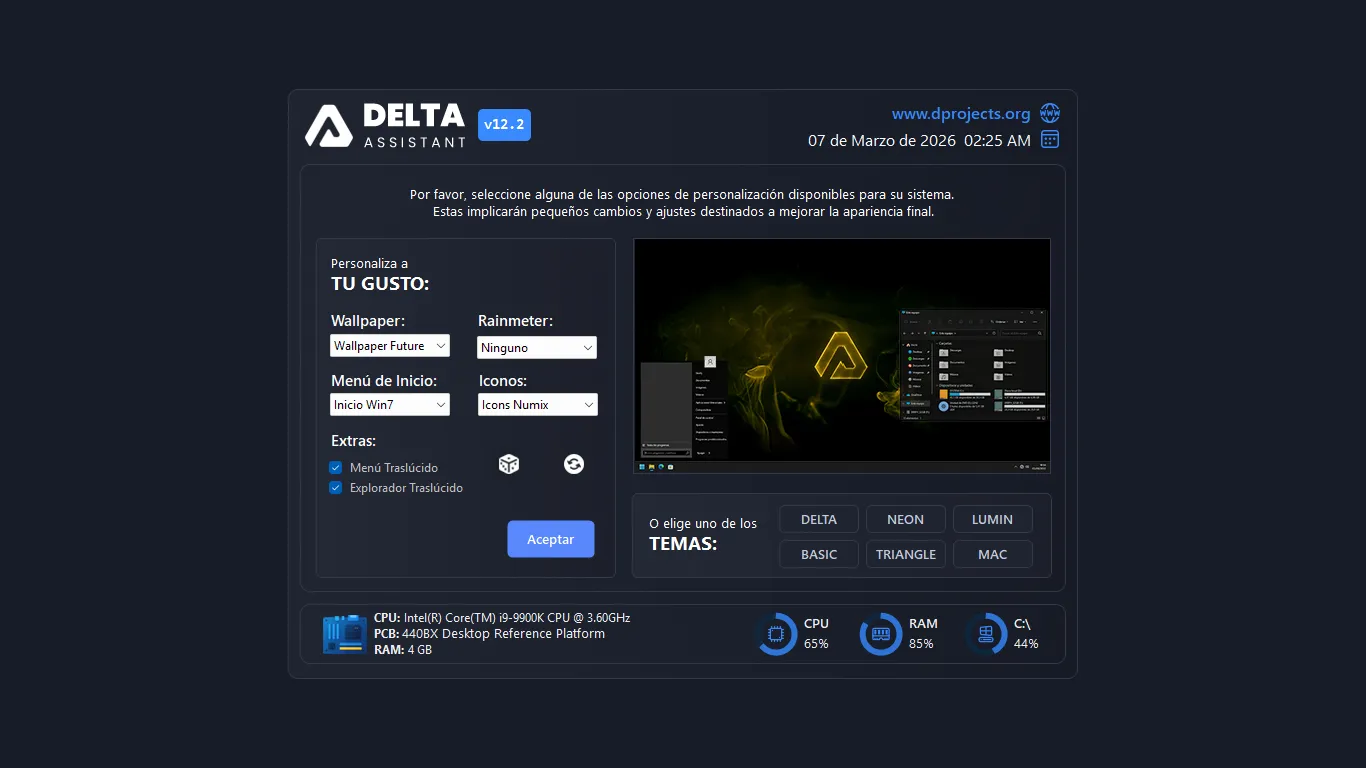
Task: Open the Wallpaper dropdown
Action: (x=390, y=346)
